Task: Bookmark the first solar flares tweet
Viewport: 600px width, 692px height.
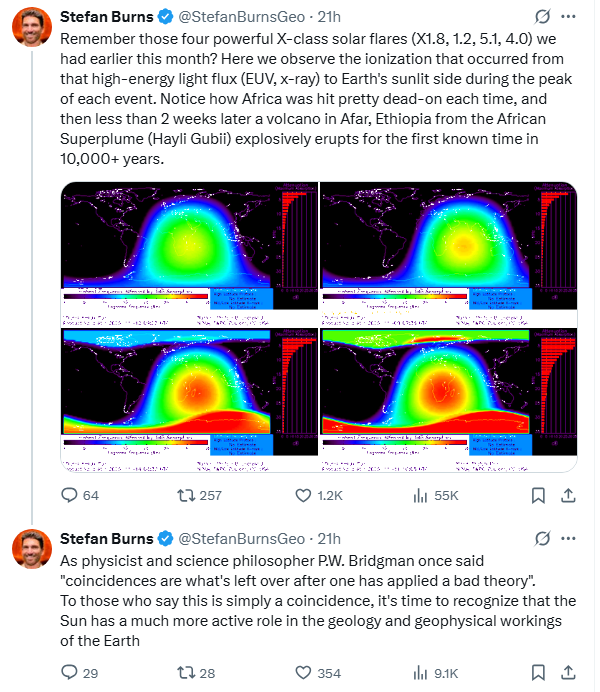Action: [537, 495]
